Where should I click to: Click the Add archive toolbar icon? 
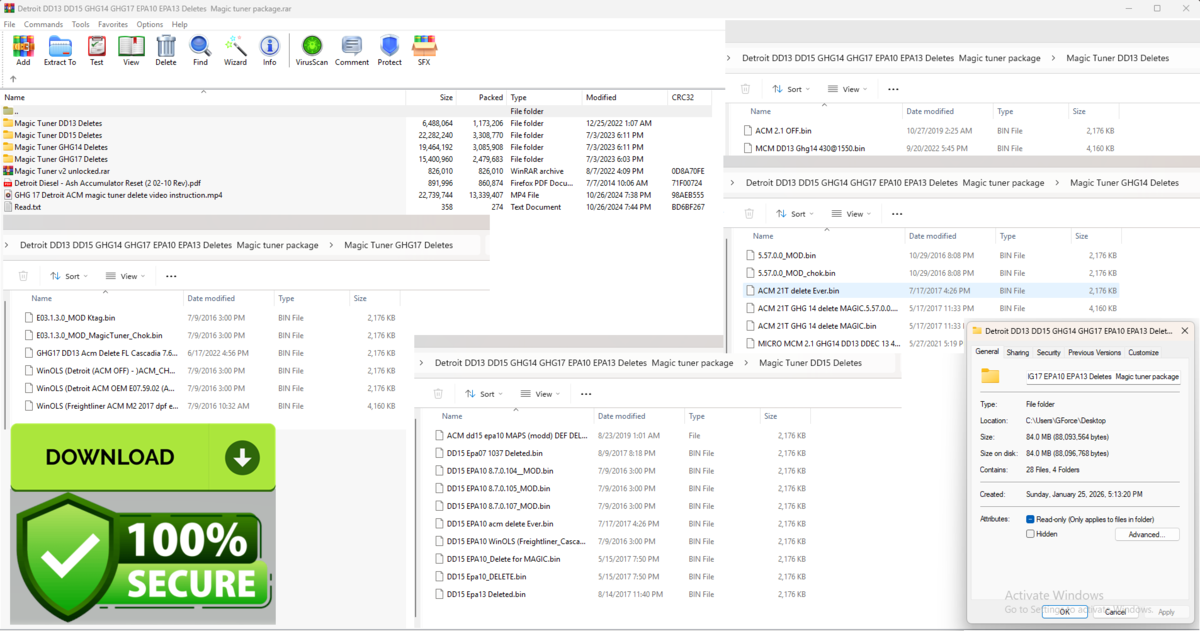pos(23,49)
